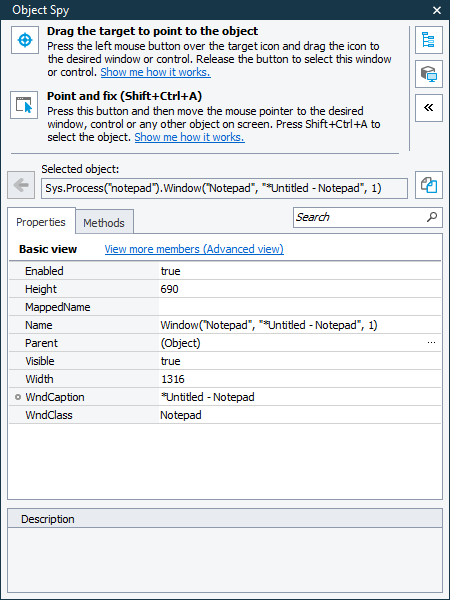This screenshot has height=600, width=450.
Task: Click the circle marker beside WndCaption
Action: click(x=18, y=398)
